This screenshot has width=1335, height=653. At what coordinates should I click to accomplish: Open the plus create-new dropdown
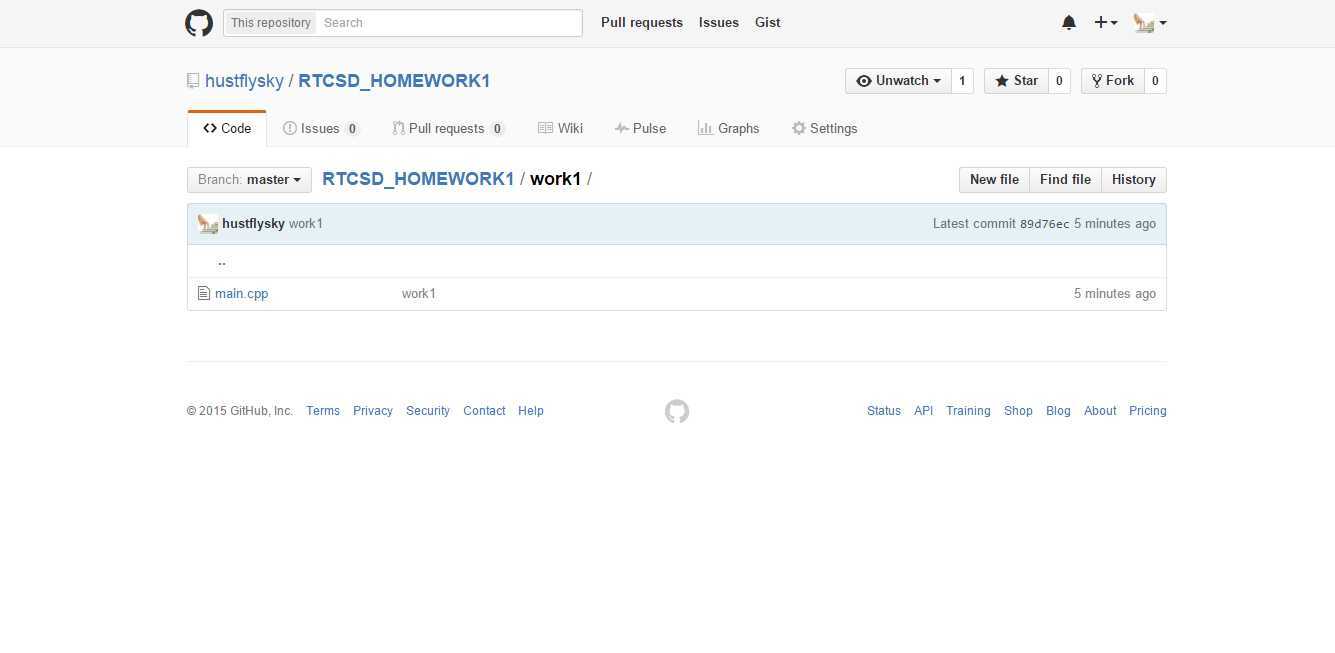pyautogui.click(x=1105, y=23)
